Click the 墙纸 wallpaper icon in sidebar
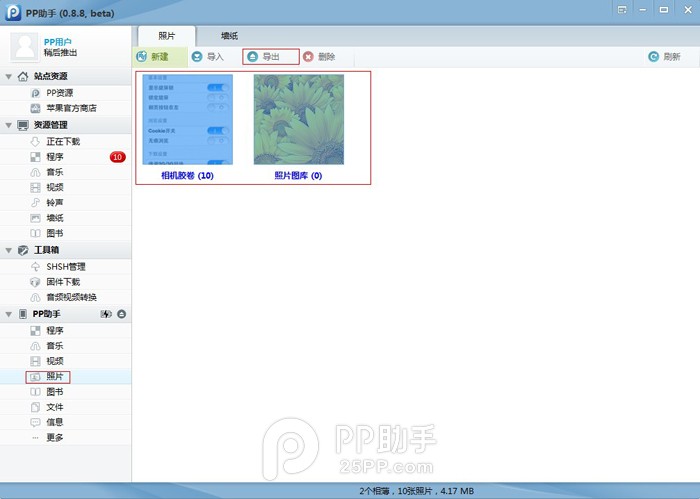The height and width of the screenshot is (499, 700). tap(35, 218)
